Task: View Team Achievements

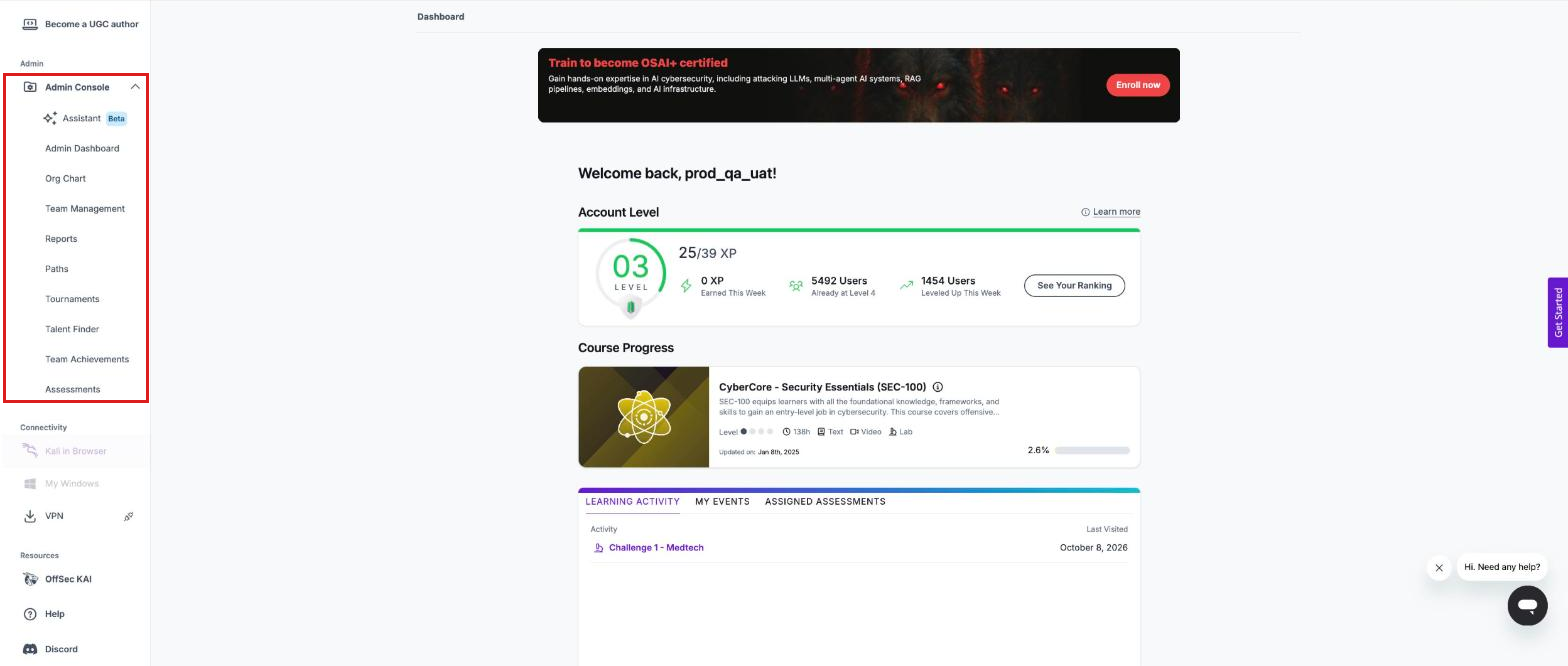Action: point(87,358)
